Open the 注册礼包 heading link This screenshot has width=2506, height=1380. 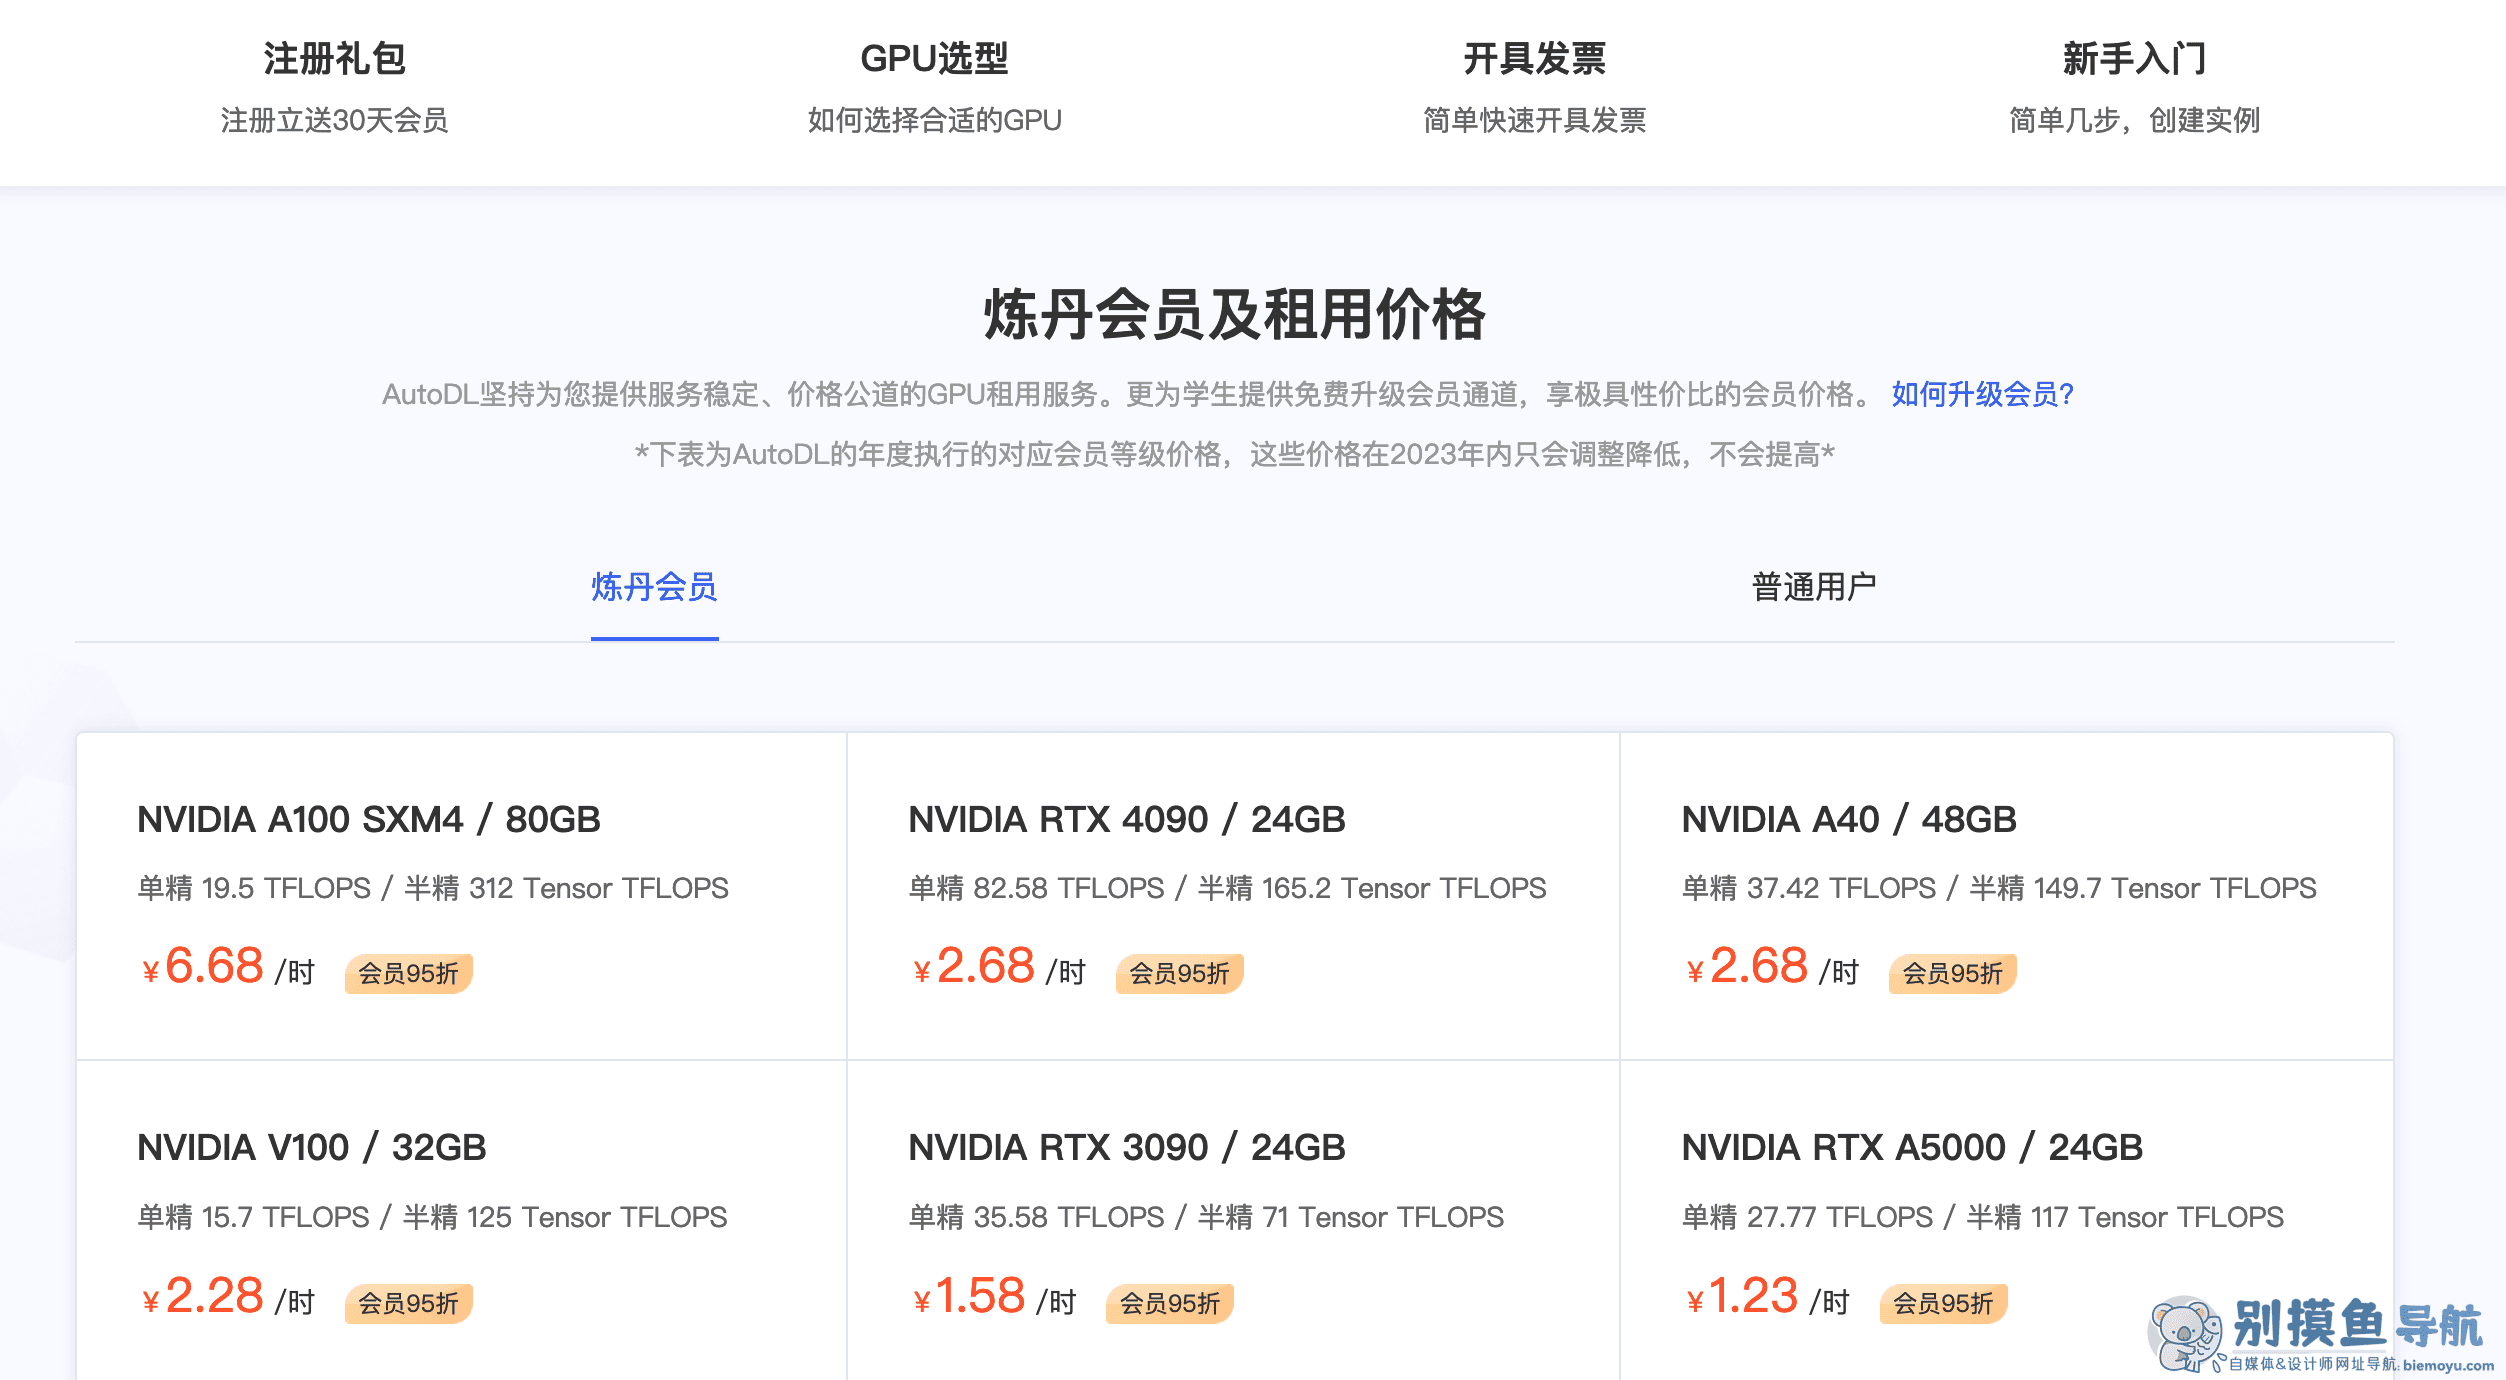(x=334, y=58)
